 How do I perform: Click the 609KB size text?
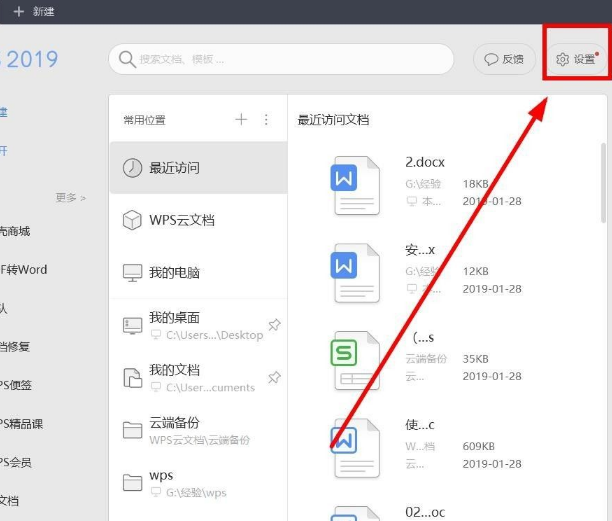coord(479,446)
